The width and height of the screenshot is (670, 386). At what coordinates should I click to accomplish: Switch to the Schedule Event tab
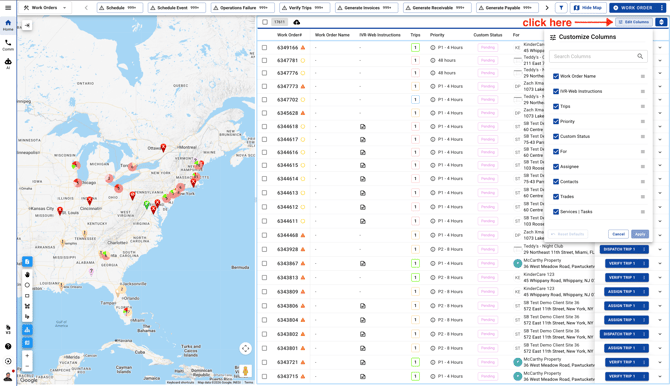[x=176, y=8]
